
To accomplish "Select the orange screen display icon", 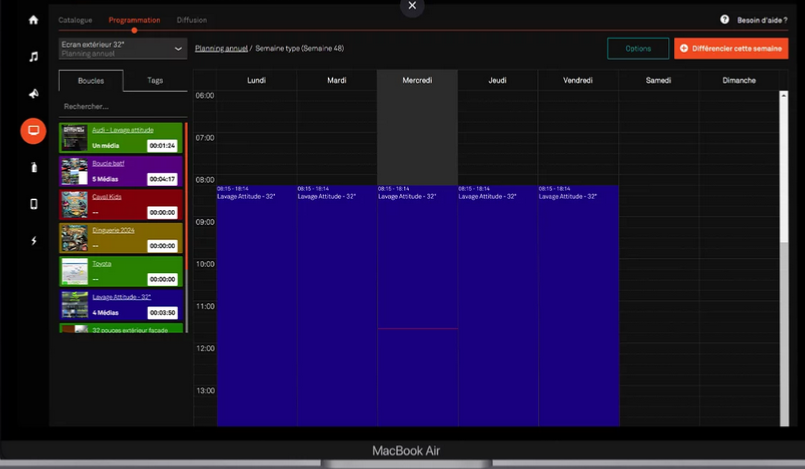I will [34, 130].
